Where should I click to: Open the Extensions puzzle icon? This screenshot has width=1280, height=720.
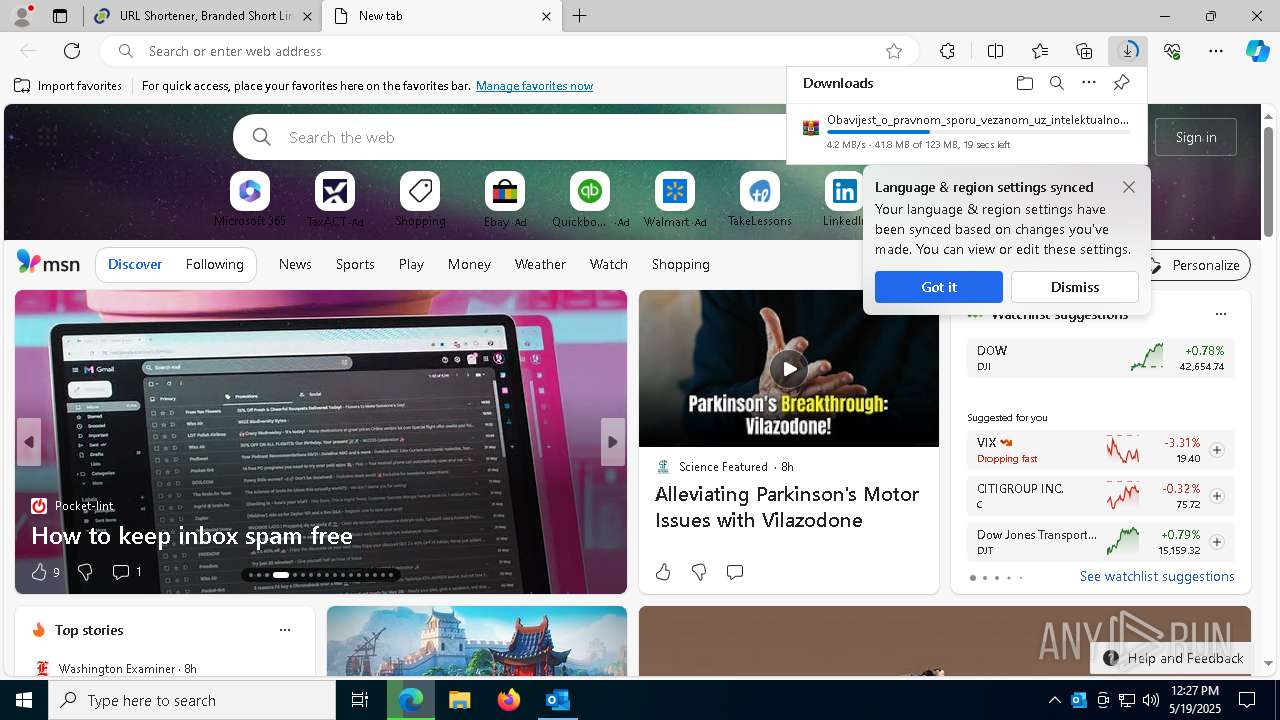point(947,51)
